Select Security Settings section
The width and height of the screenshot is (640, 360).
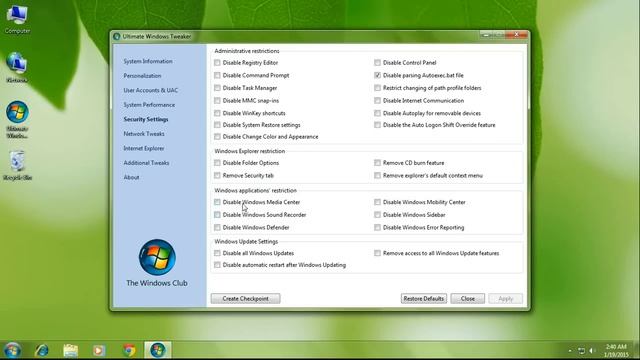coord(146,120)
